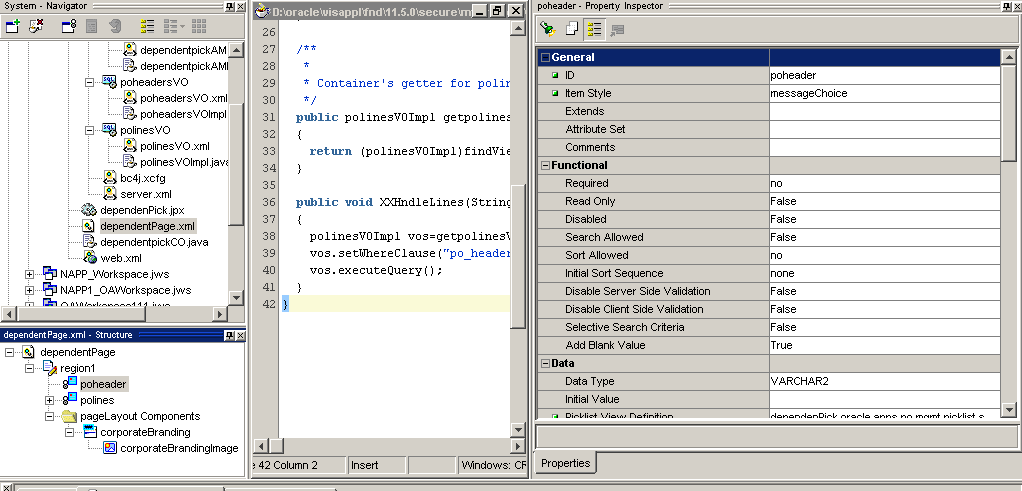Viewport: 1022px width, 491px height.
Task: Click the code editor scroll up arrow
Action: coord(518,27)
